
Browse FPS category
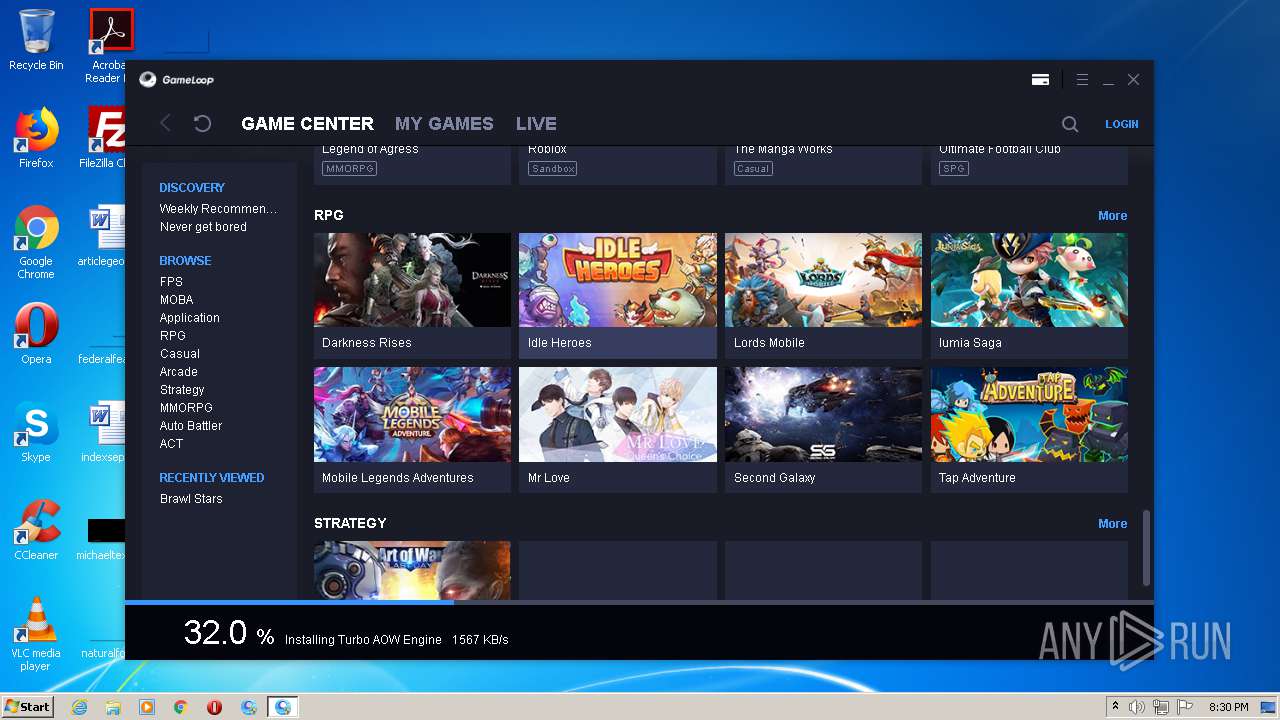tap(171, 282)
